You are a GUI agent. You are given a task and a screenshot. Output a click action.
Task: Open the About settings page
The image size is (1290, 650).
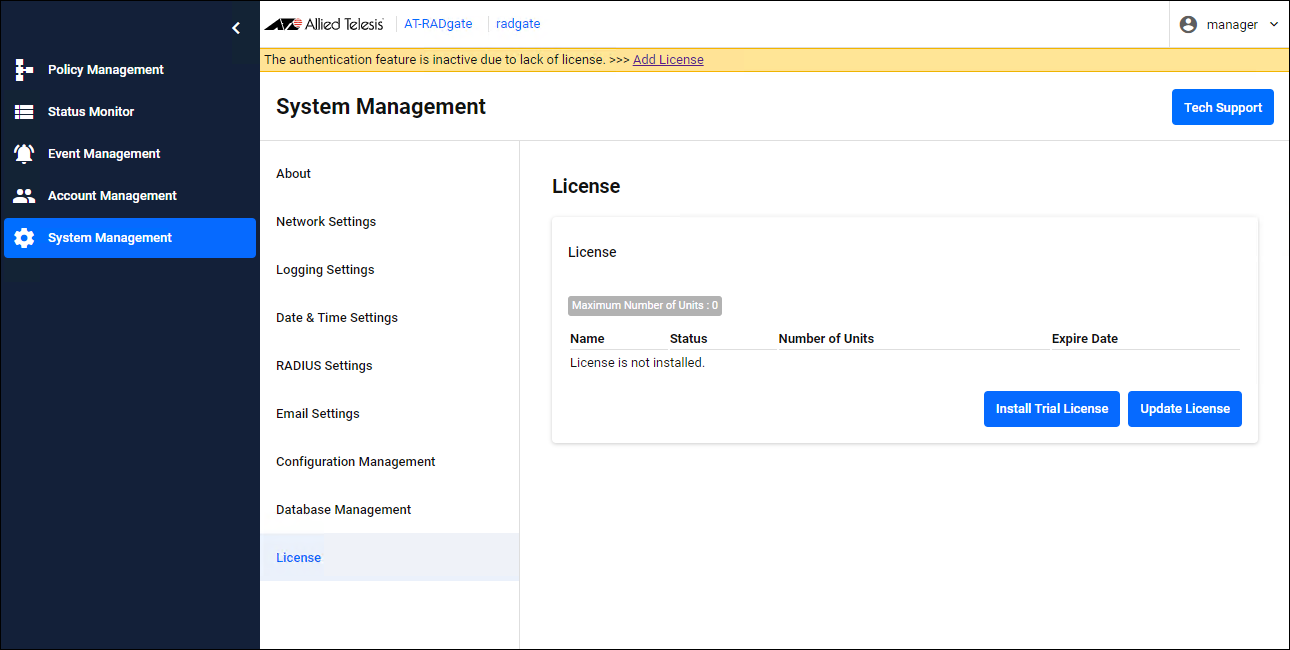coord(294,174)
